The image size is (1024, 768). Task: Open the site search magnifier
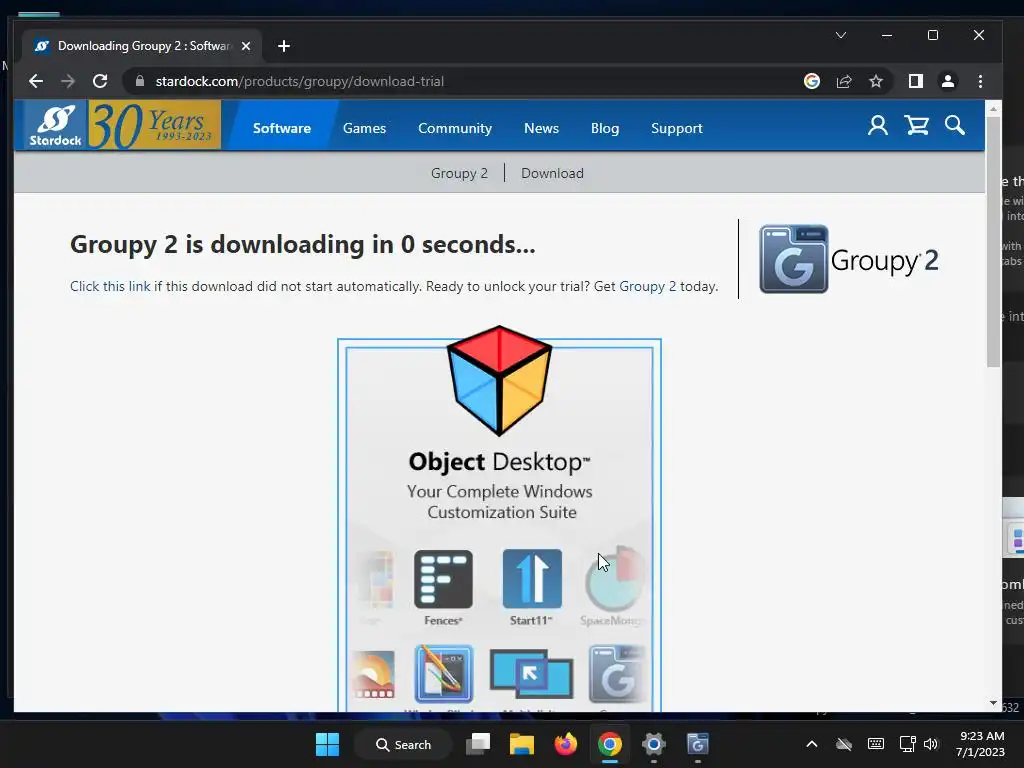coord(955,125)
